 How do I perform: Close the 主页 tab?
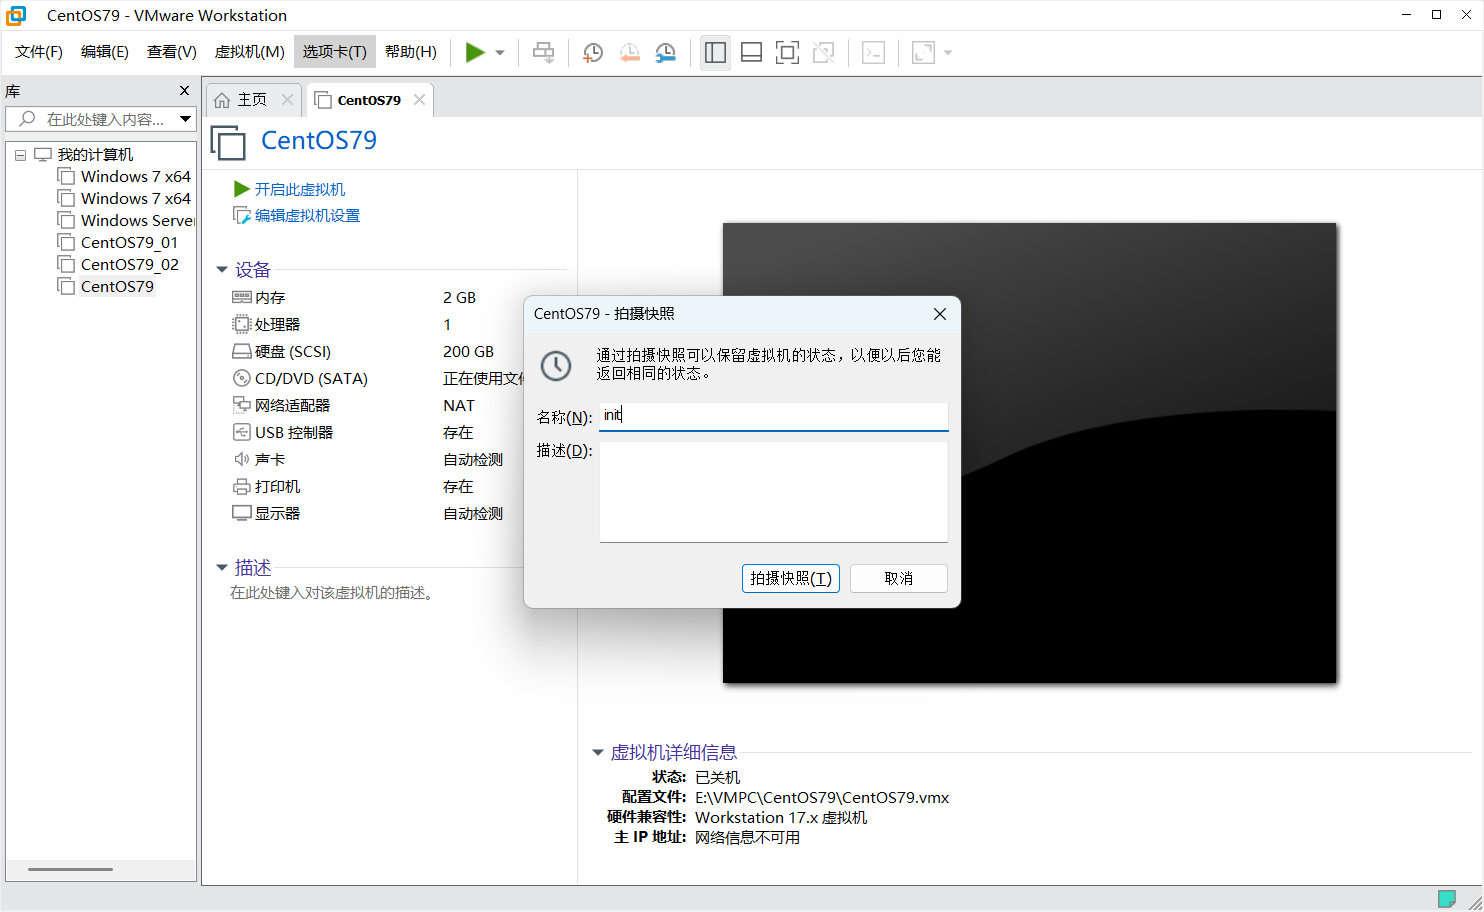coord(287,100)
